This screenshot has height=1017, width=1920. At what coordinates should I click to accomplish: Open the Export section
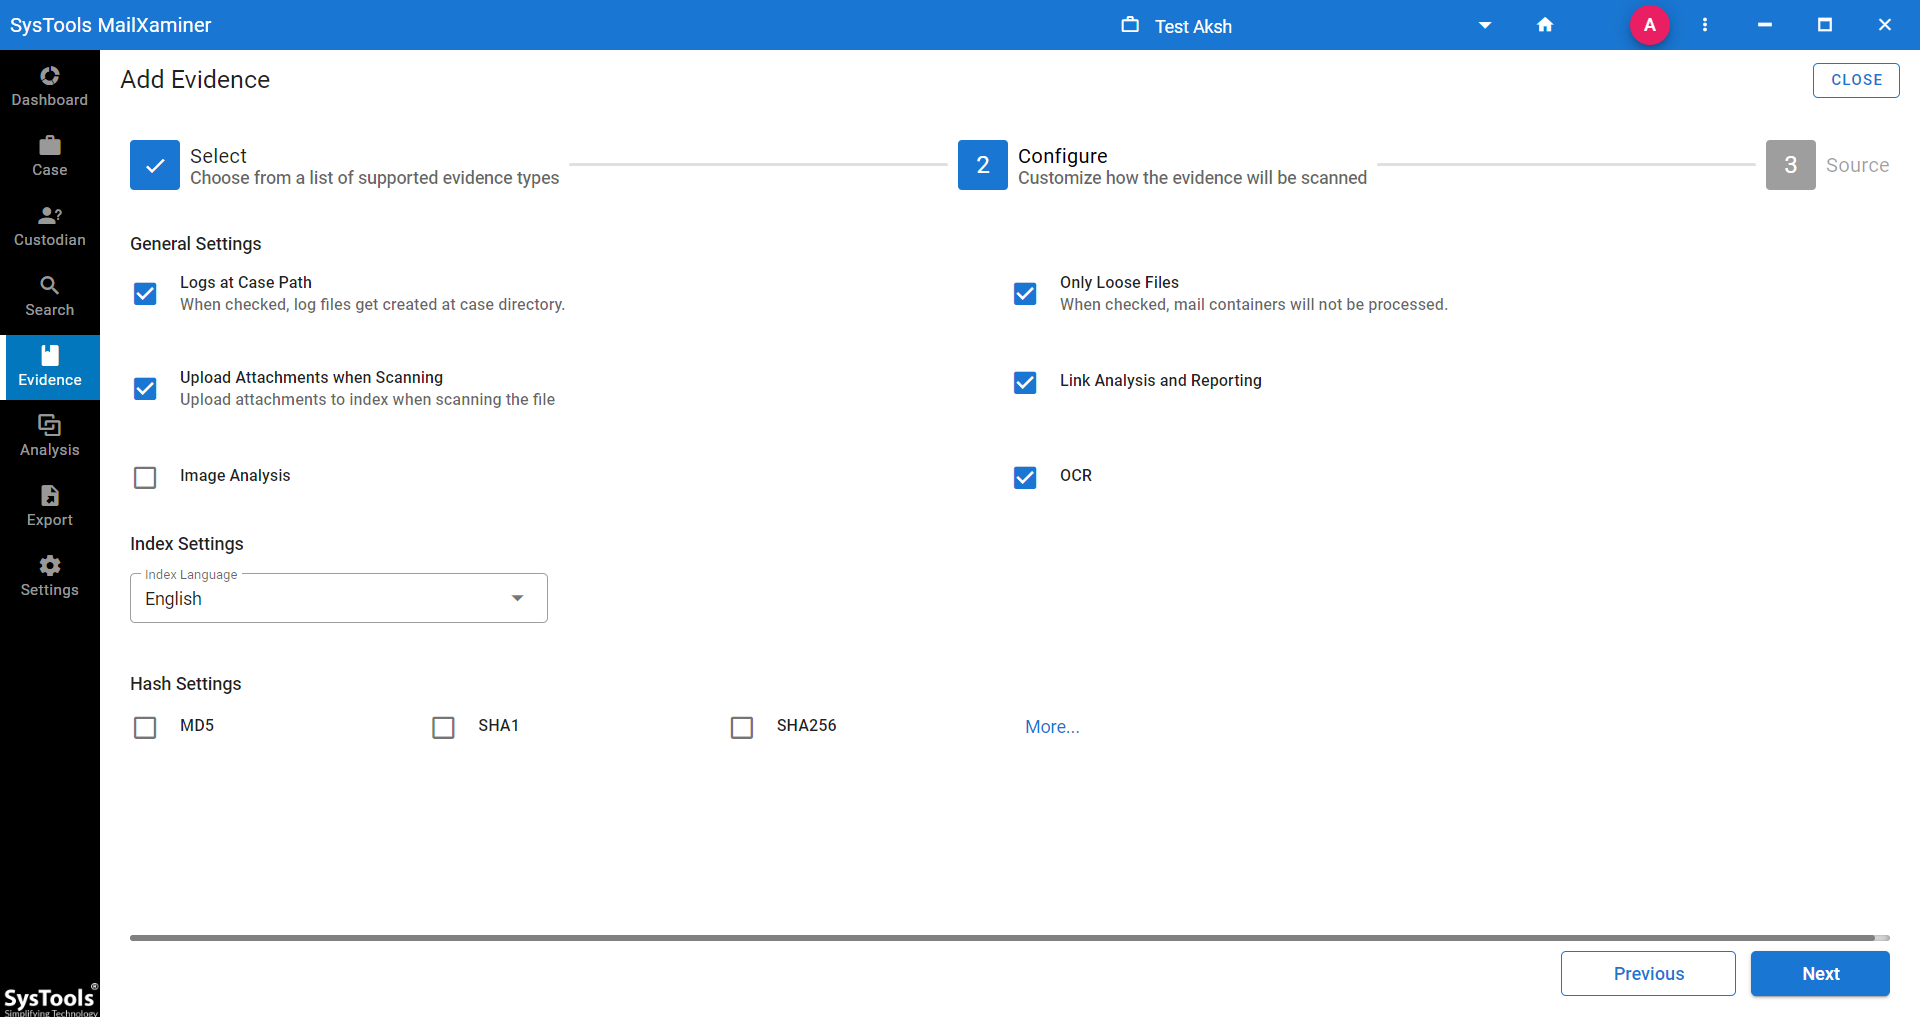pyautogui.click(x=49, y=506)
